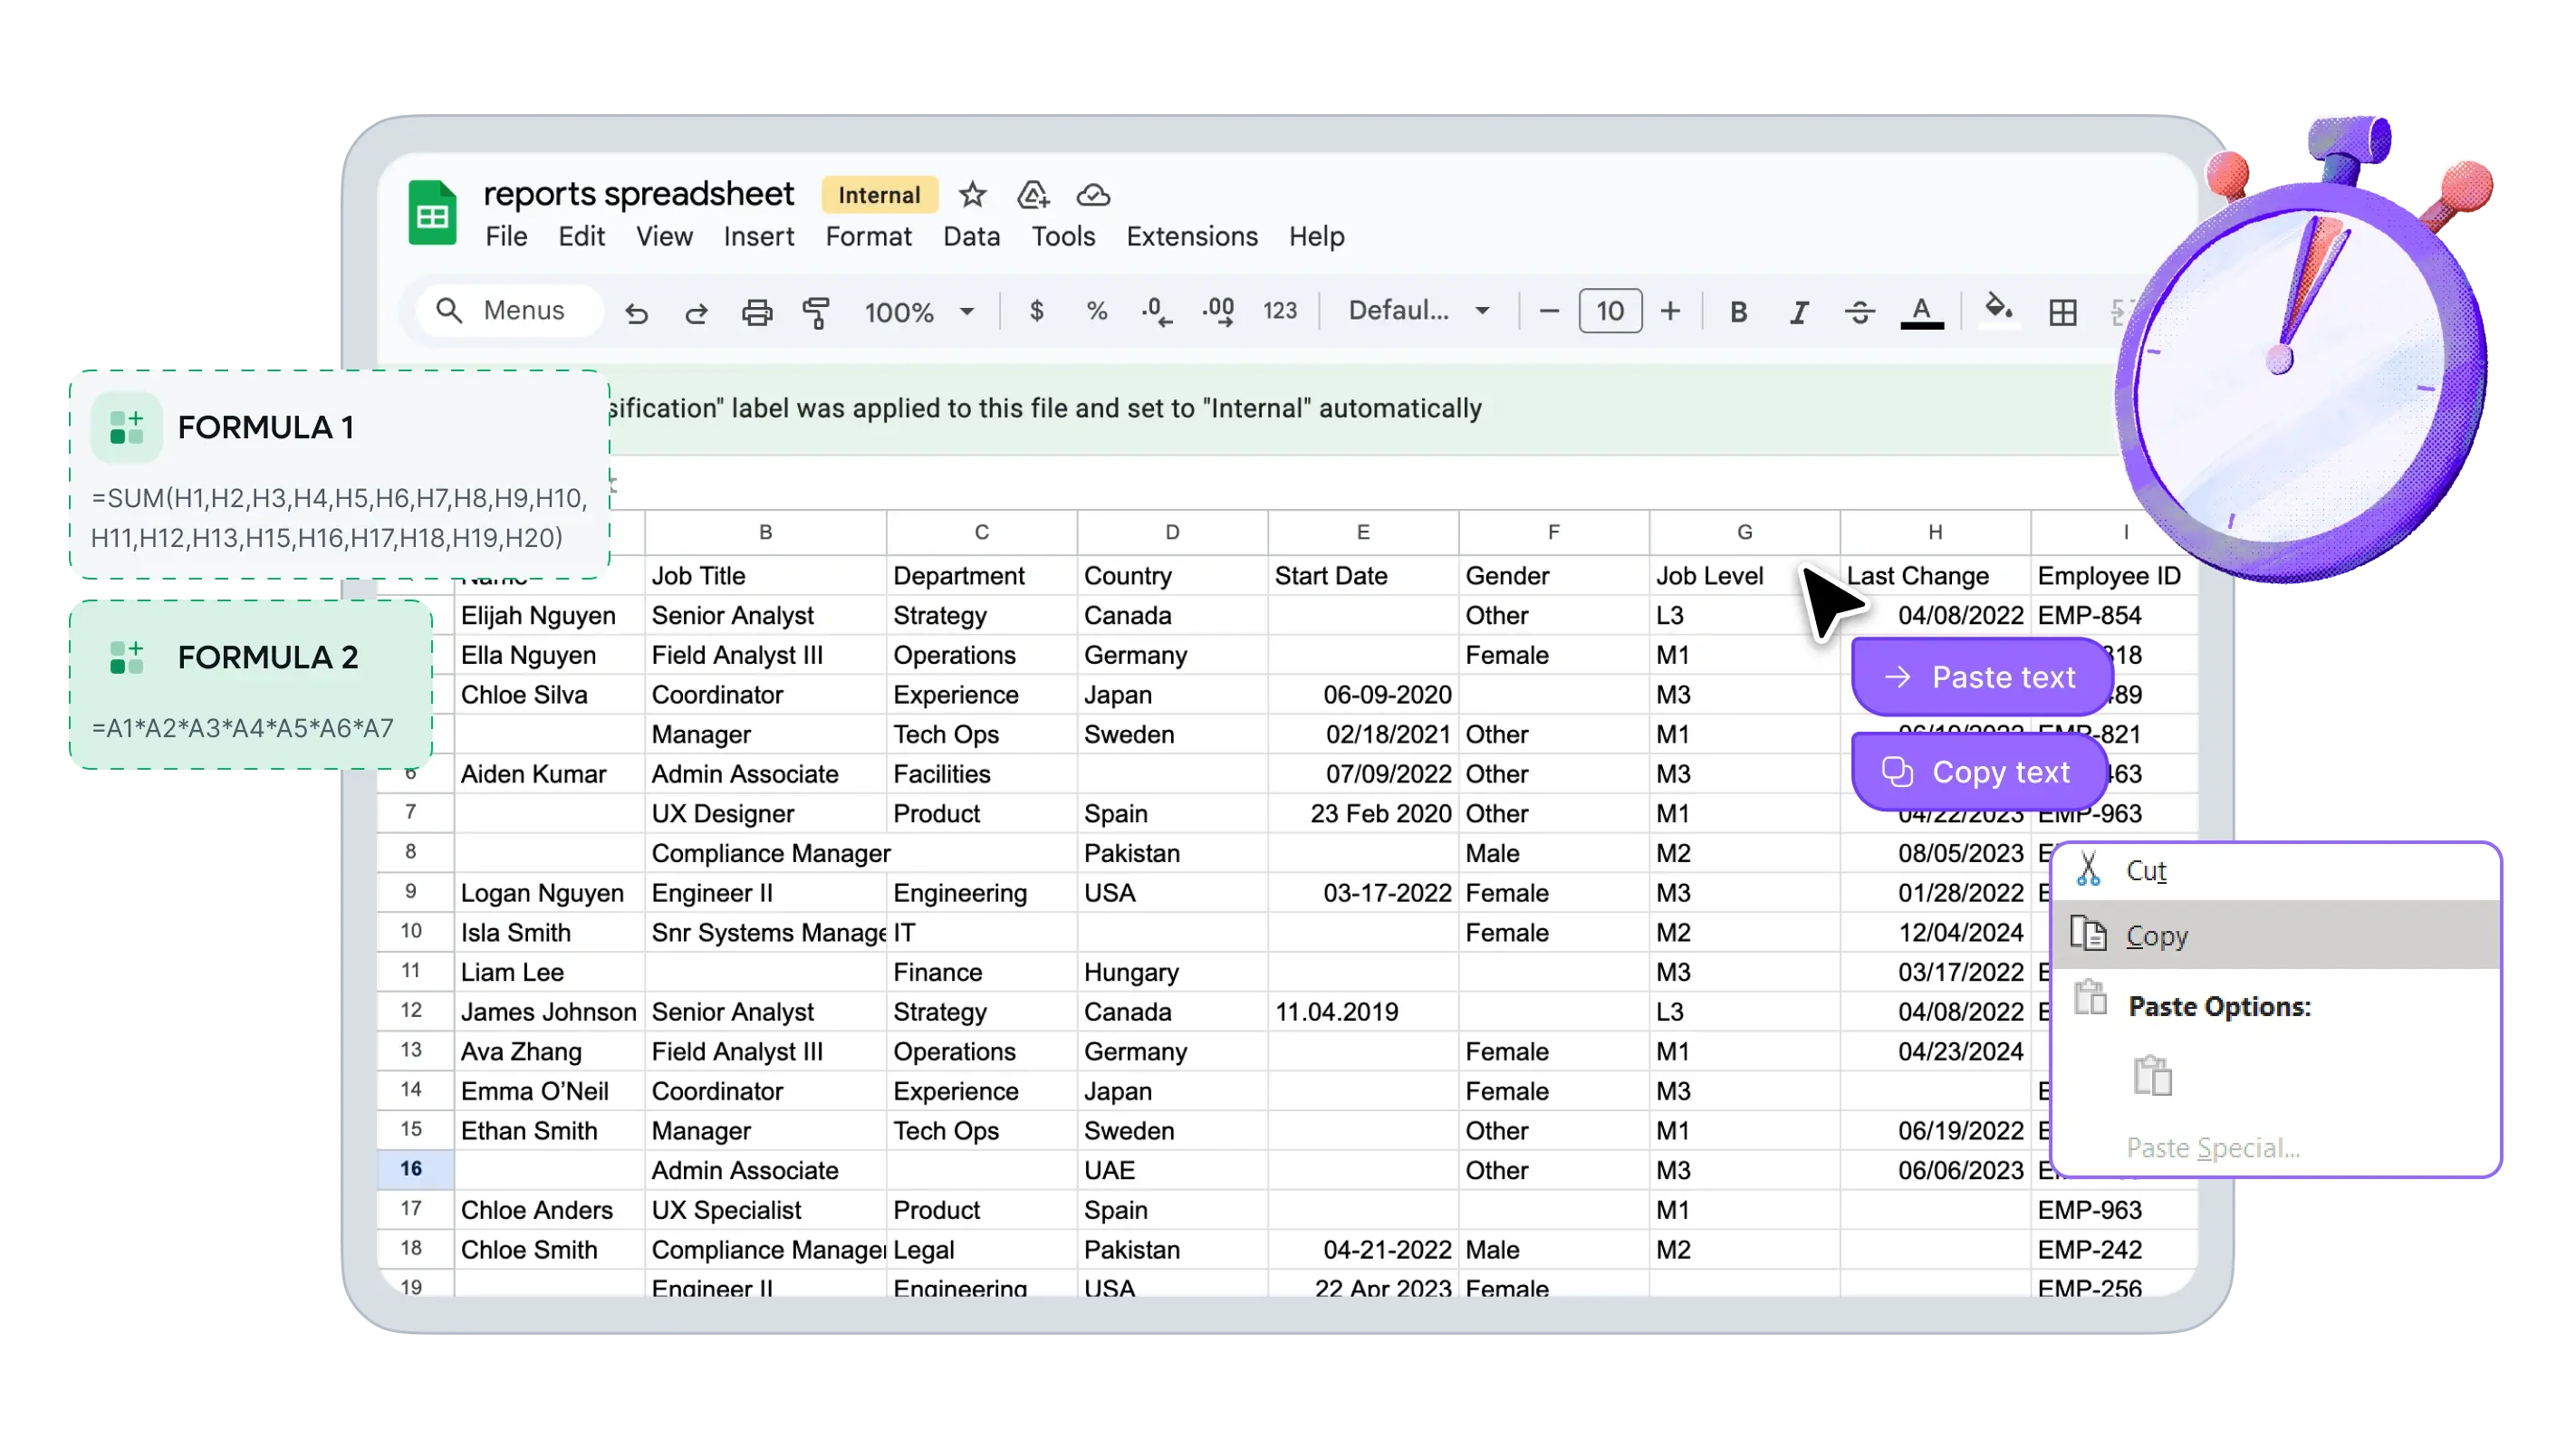Viewport: 2576px width, 1449px height.
Task: Click the add to Drive icon
Action: (1033, 194)
